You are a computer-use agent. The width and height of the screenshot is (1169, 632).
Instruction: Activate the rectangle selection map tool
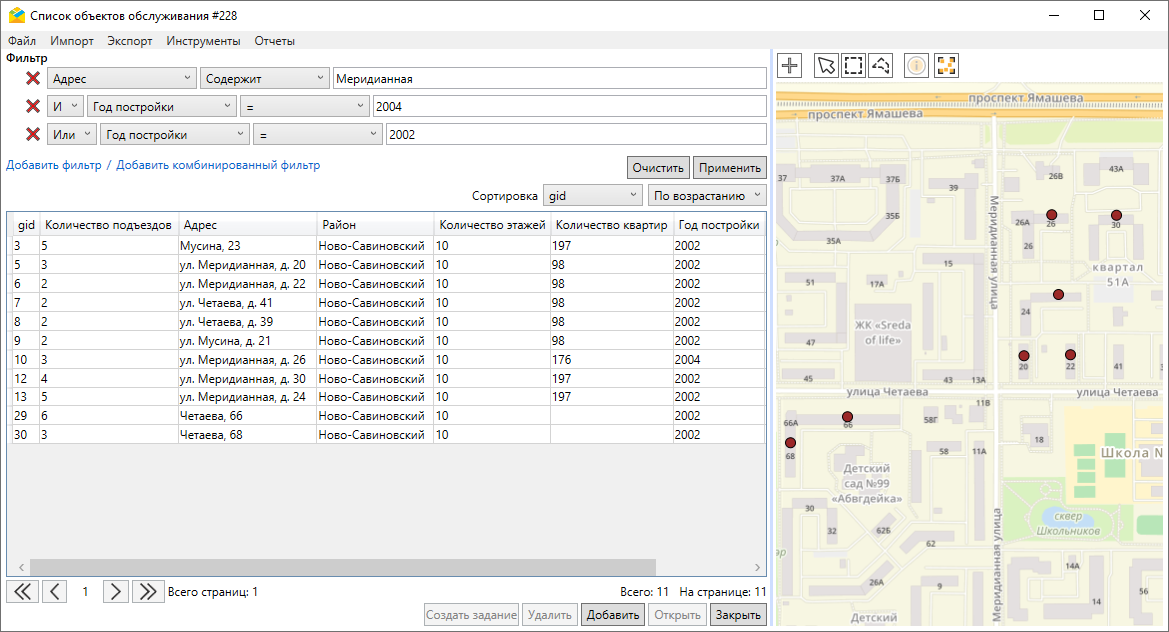(x=853, y=66)
